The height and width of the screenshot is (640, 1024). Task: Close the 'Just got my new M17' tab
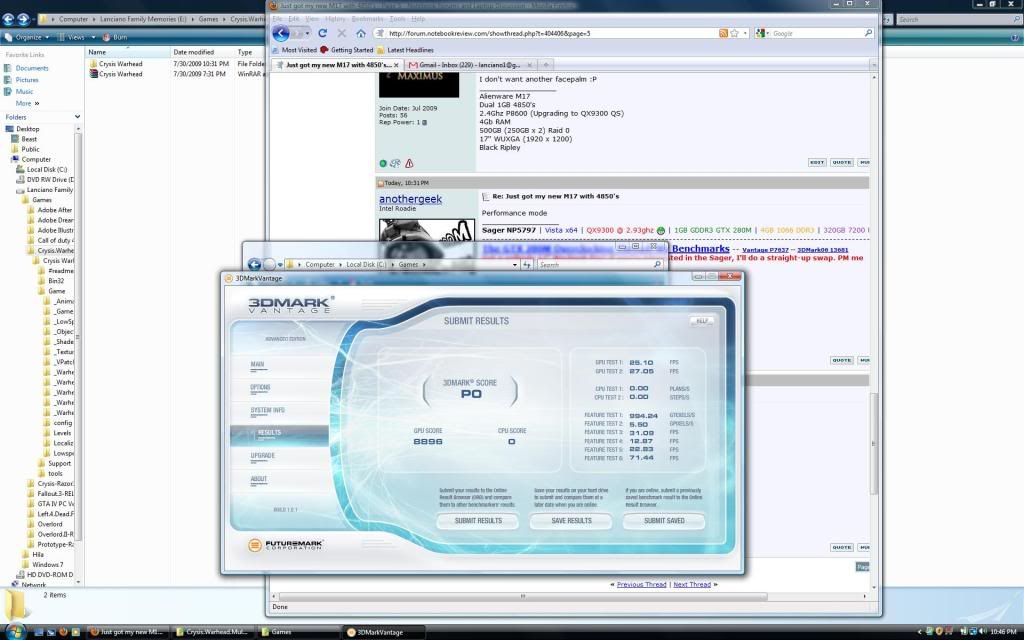(x=396, y=65)
